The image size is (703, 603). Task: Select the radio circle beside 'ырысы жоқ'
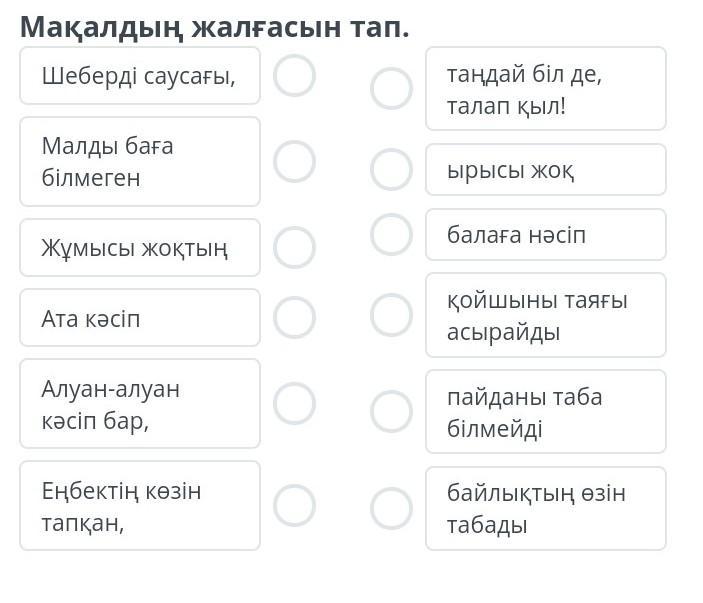point(391,169)
